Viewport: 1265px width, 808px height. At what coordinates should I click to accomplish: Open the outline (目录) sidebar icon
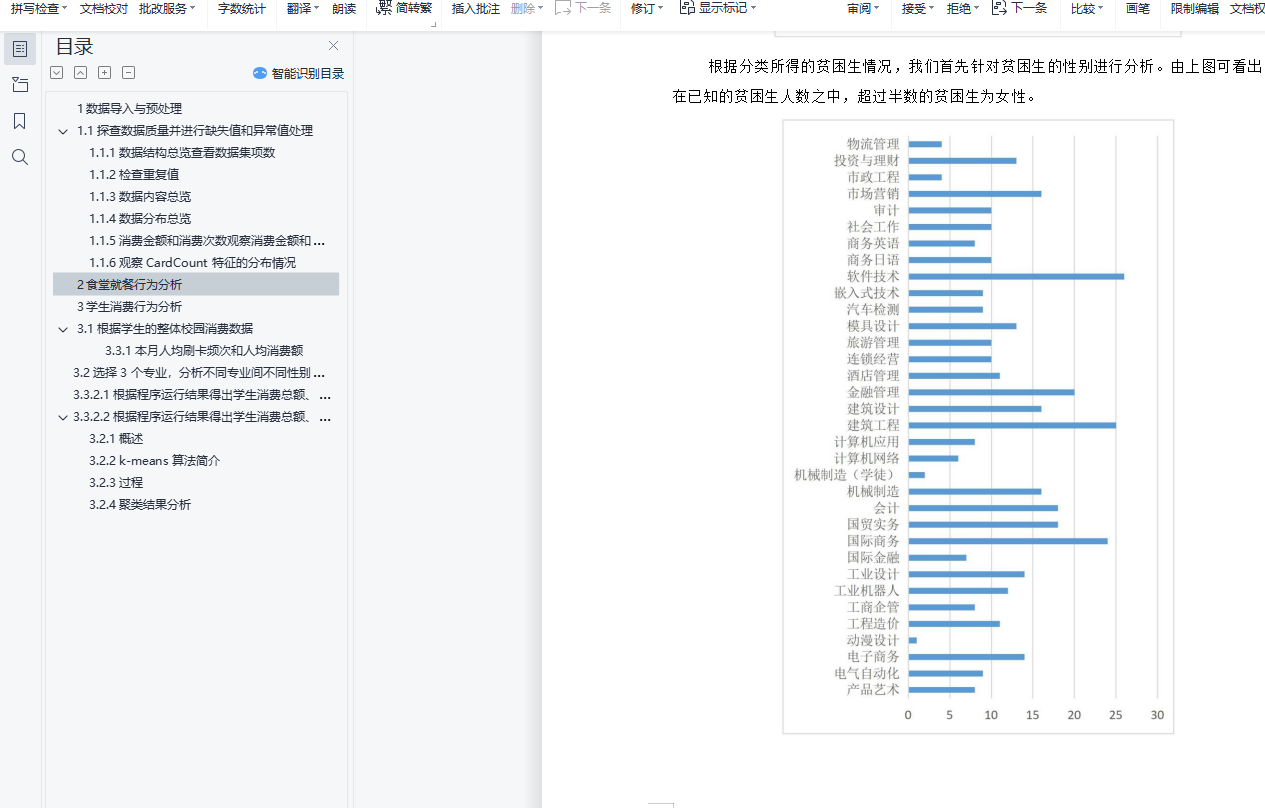point(20,49)
